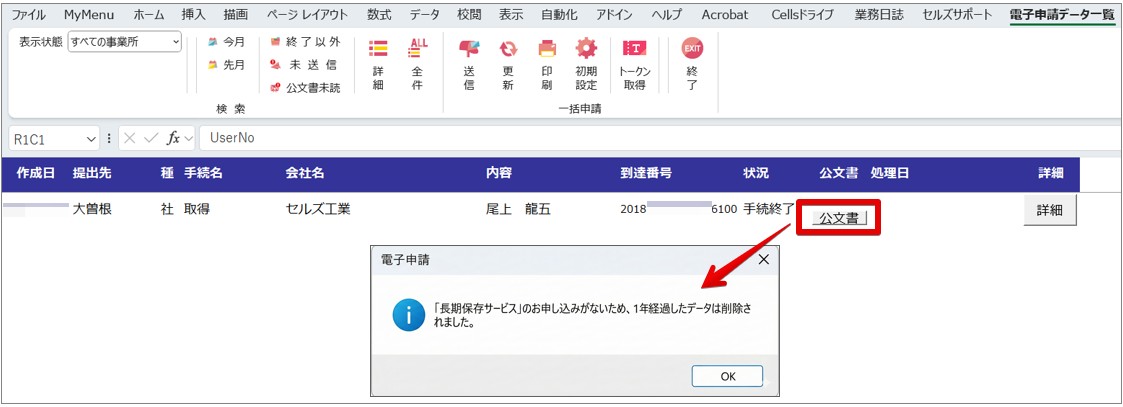The height and width of the screenshot is (407, 1123).
Task: Open the 表示状態 すべての事業所 dropdown
Action: (x=125, y=42)
